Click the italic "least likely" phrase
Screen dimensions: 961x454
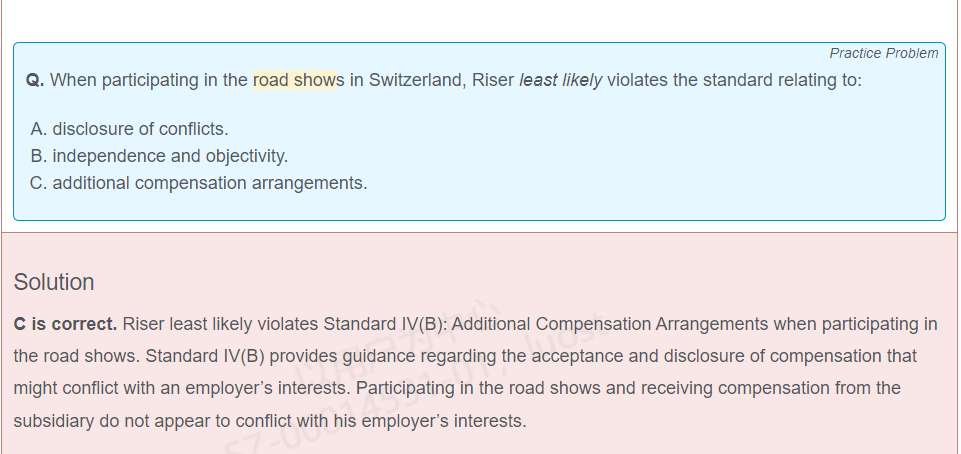(560, 80)
